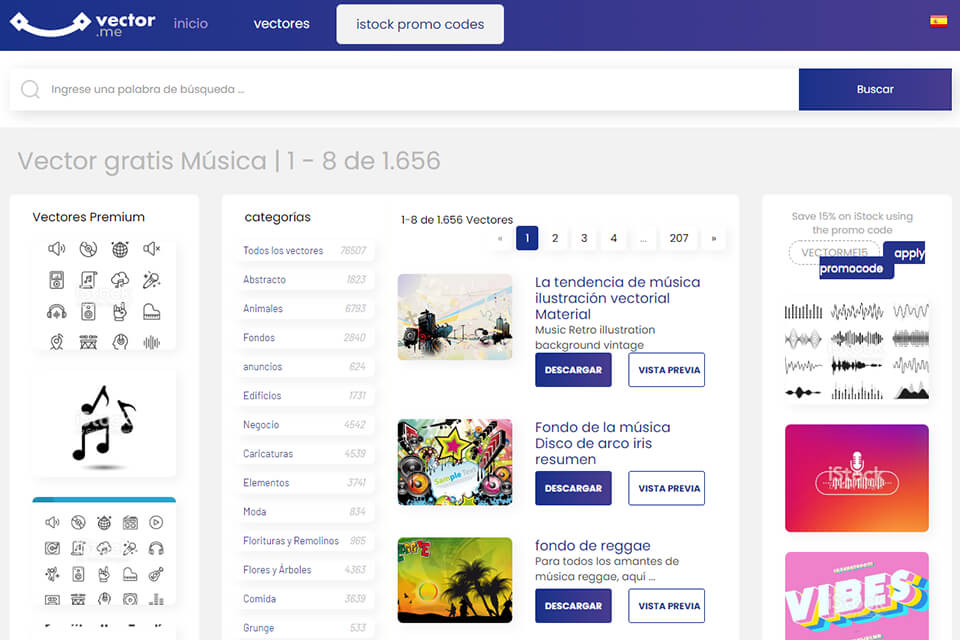Click the rock-hand gesture icon
This screenshot has height=640, width=960.
point(120,311)
